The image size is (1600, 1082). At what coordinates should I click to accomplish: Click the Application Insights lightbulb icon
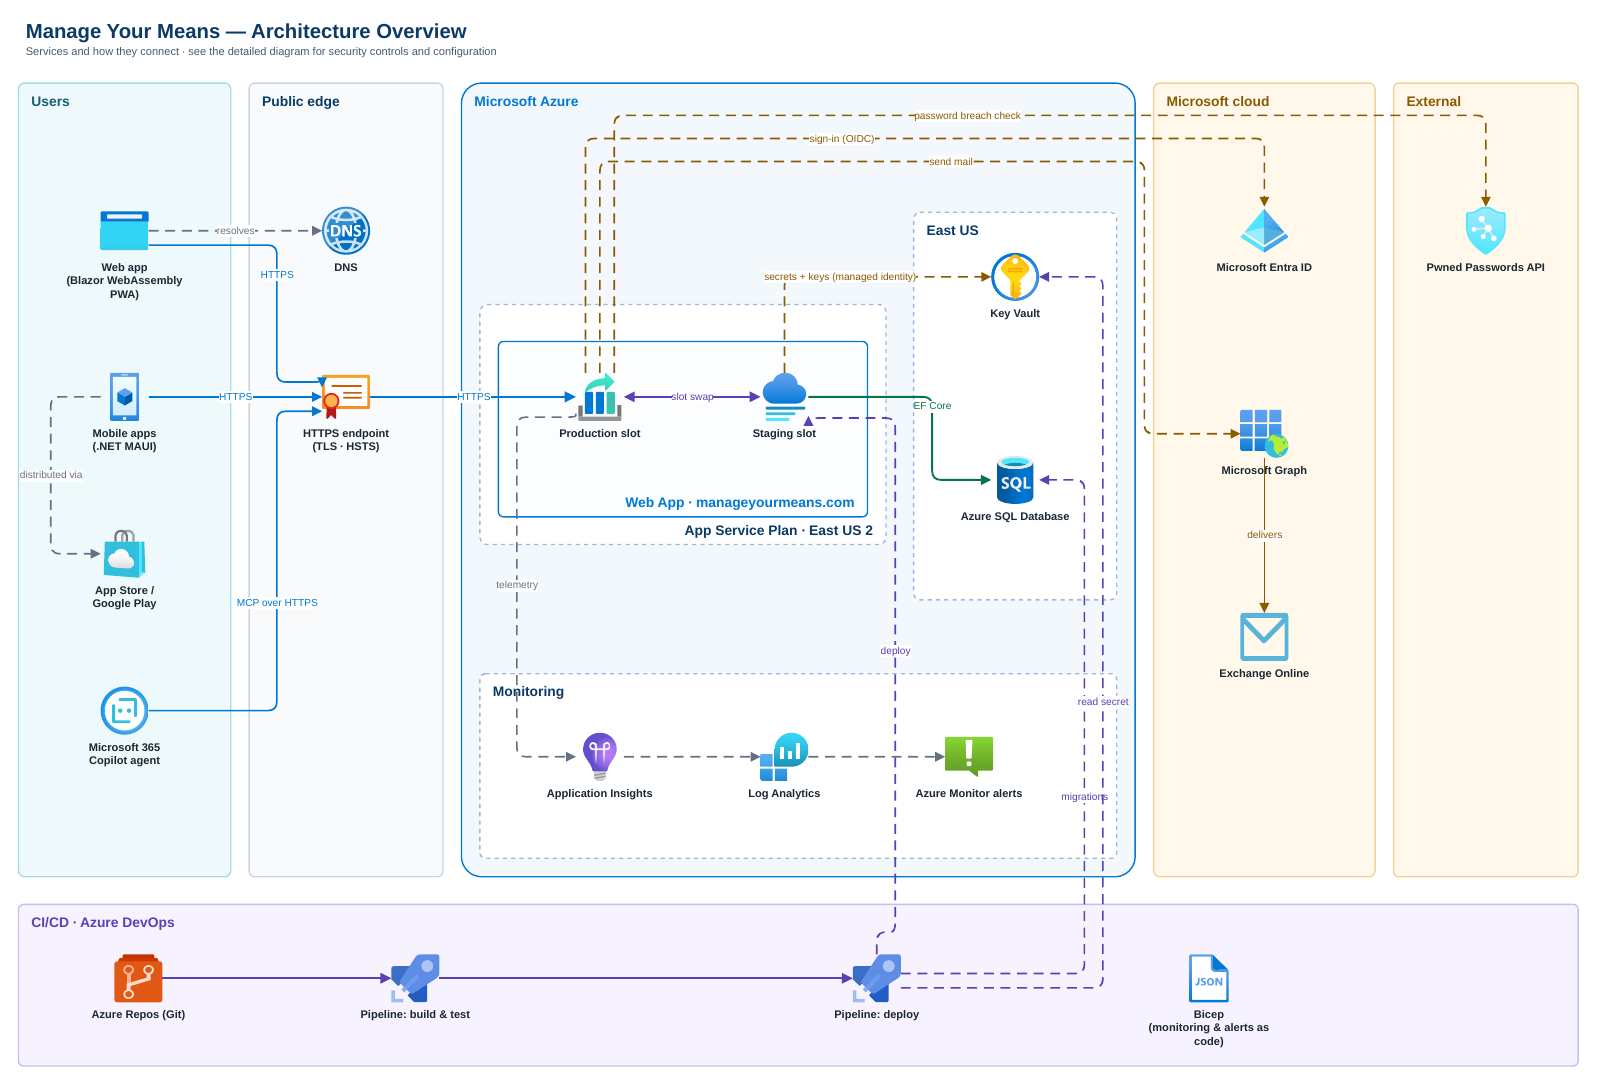[600, 757]
